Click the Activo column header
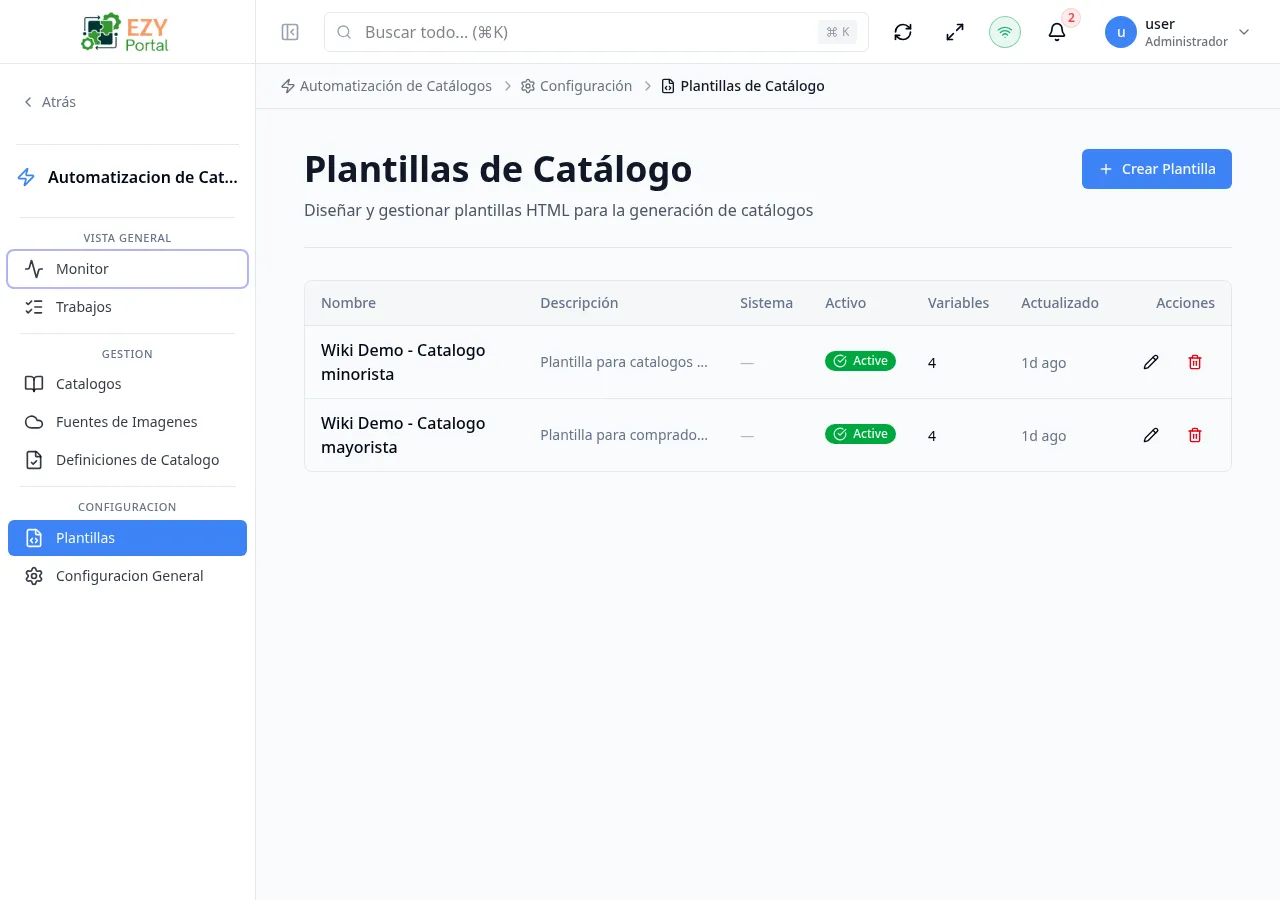1280x900 pixels. pyautogui.click(x=845, y=303)
